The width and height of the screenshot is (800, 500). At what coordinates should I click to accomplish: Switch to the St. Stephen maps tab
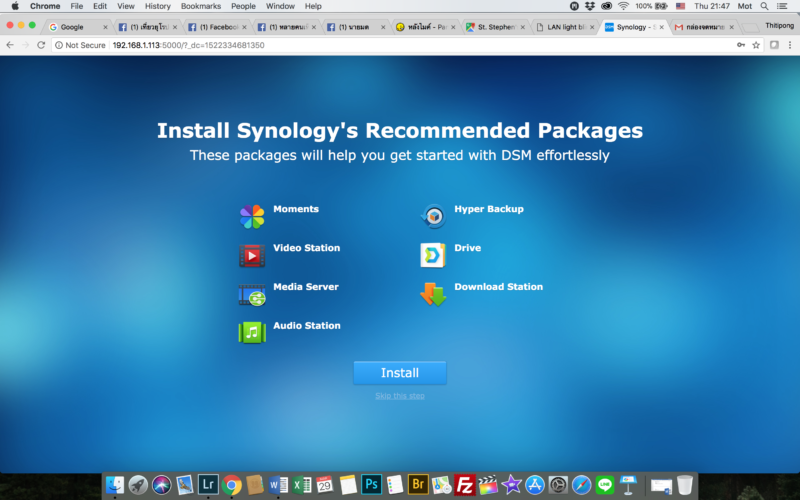(495, 27)
